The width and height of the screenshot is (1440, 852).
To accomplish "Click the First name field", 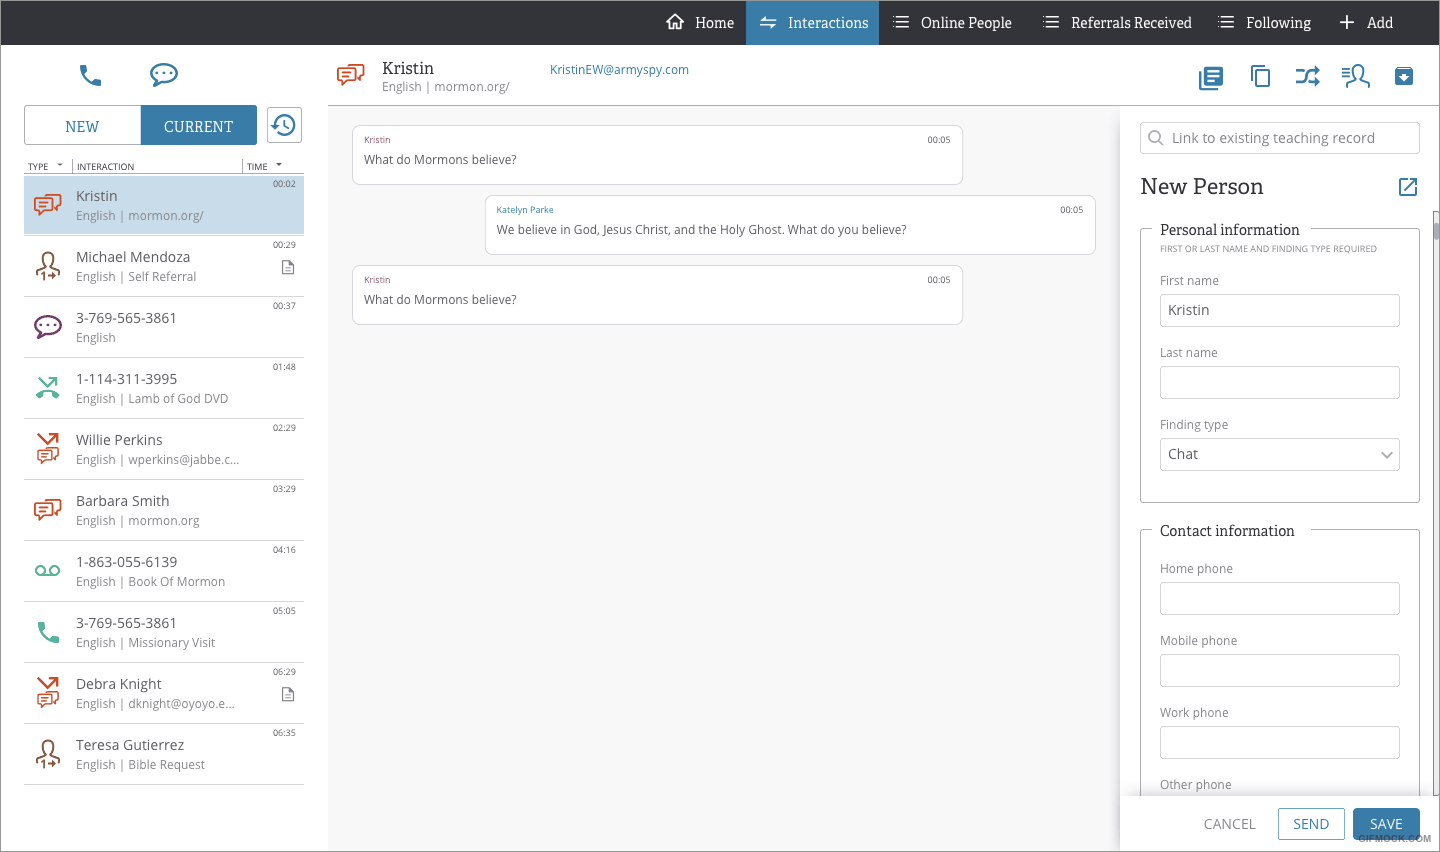I will coord(1280,310).
